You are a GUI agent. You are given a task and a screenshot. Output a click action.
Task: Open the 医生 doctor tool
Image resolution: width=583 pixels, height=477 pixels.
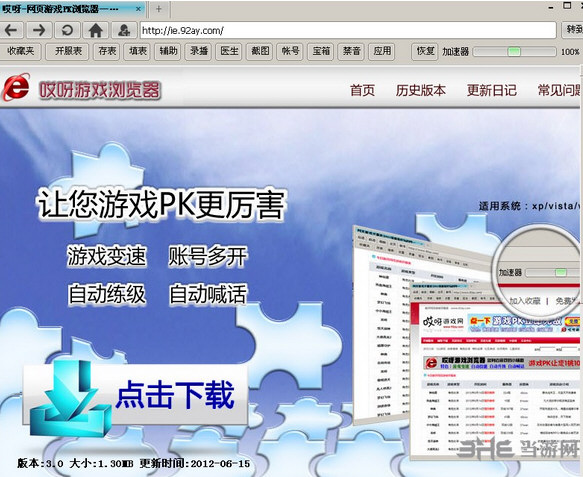(x=229, y=51)
